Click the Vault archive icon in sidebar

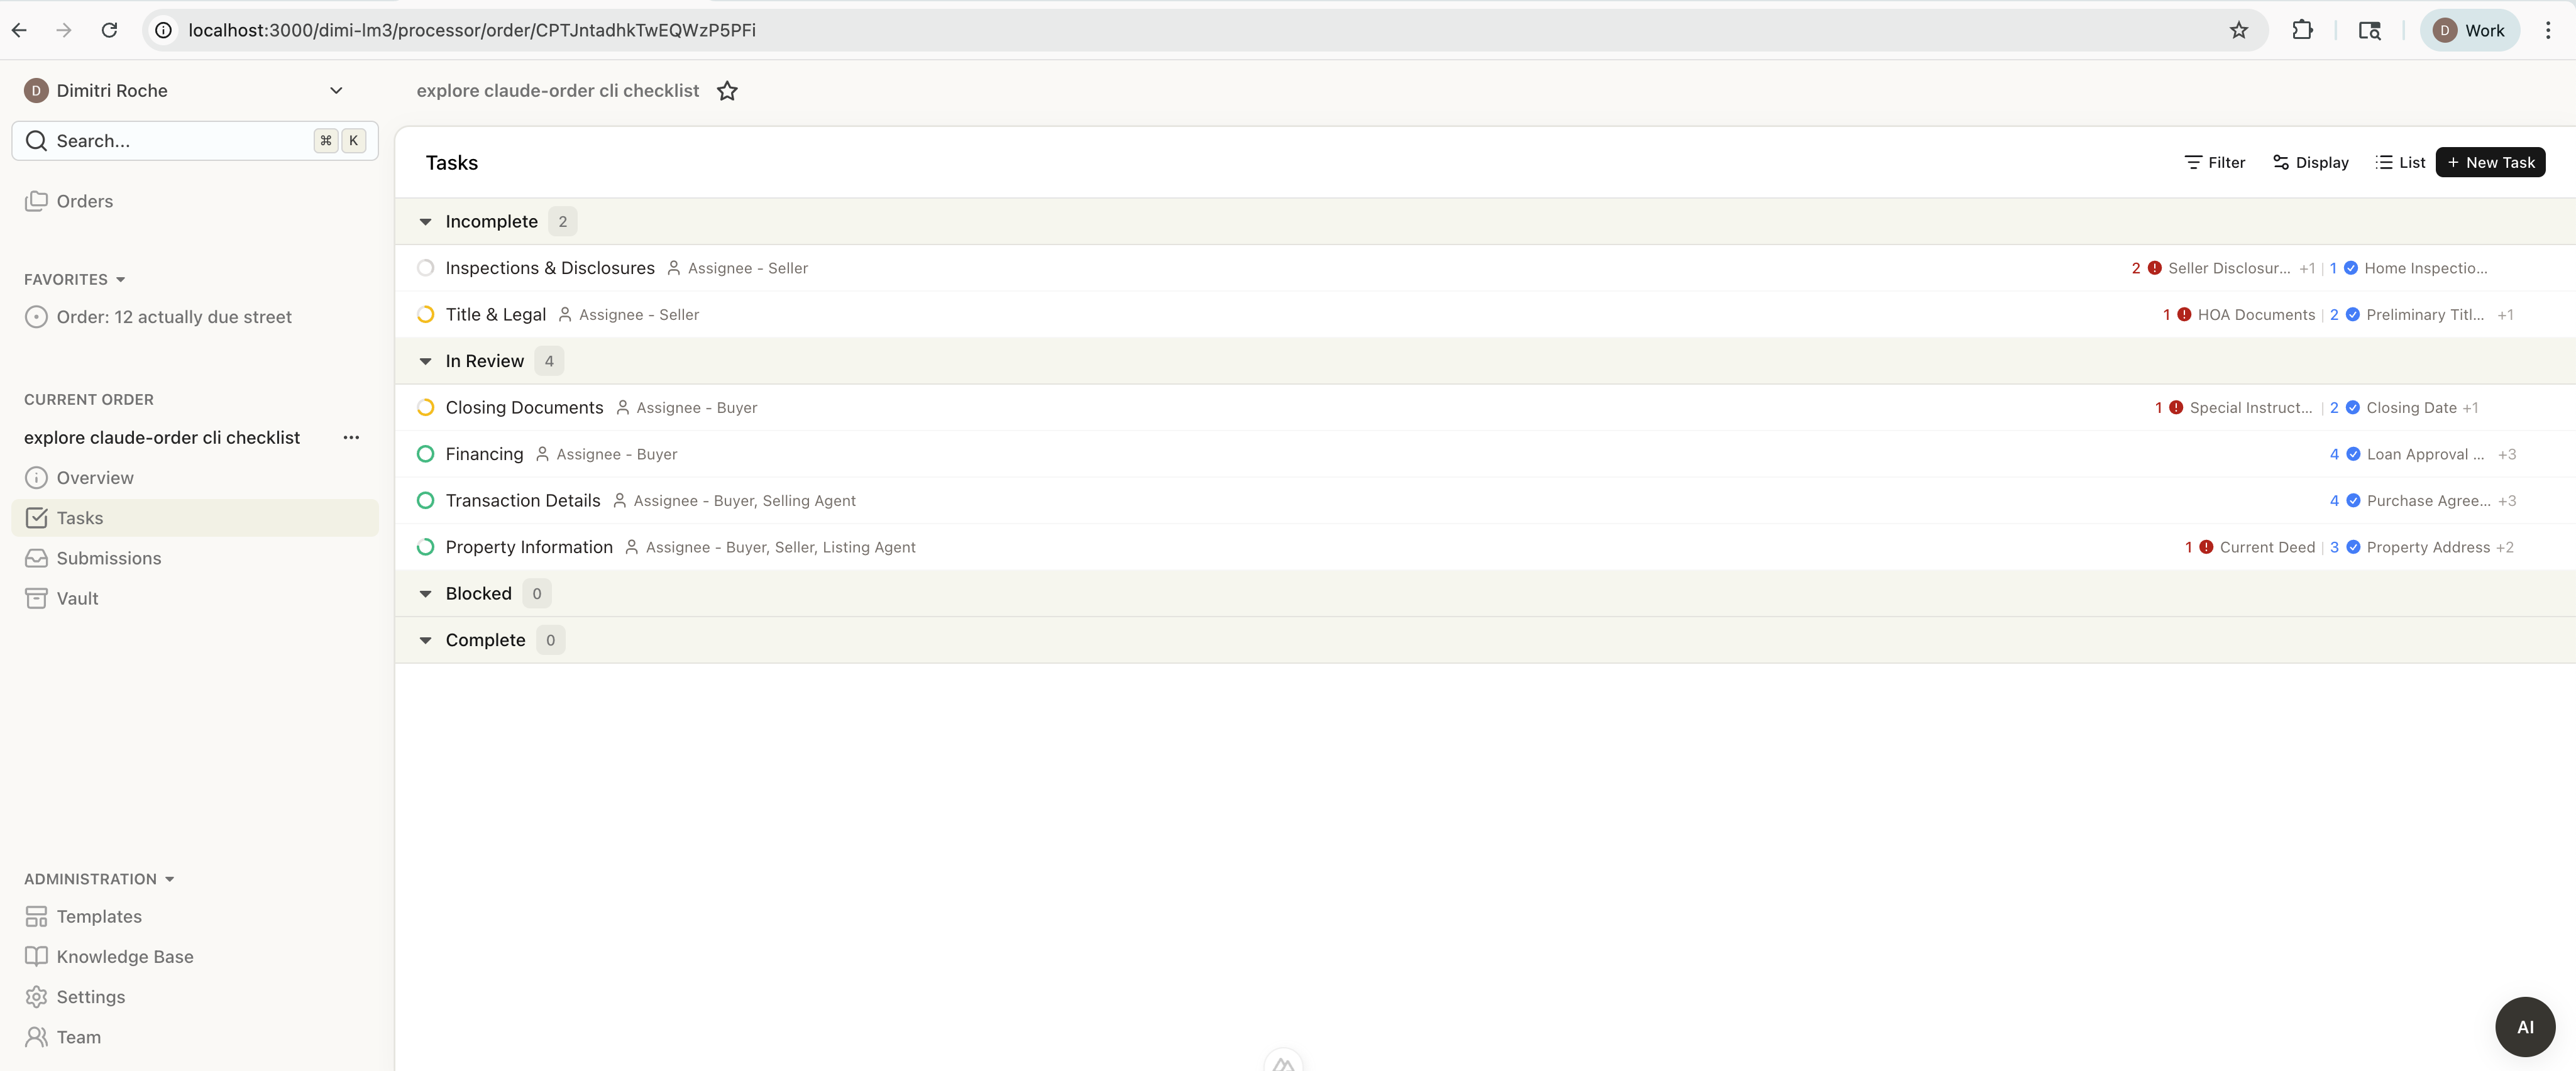click(36, 598)
